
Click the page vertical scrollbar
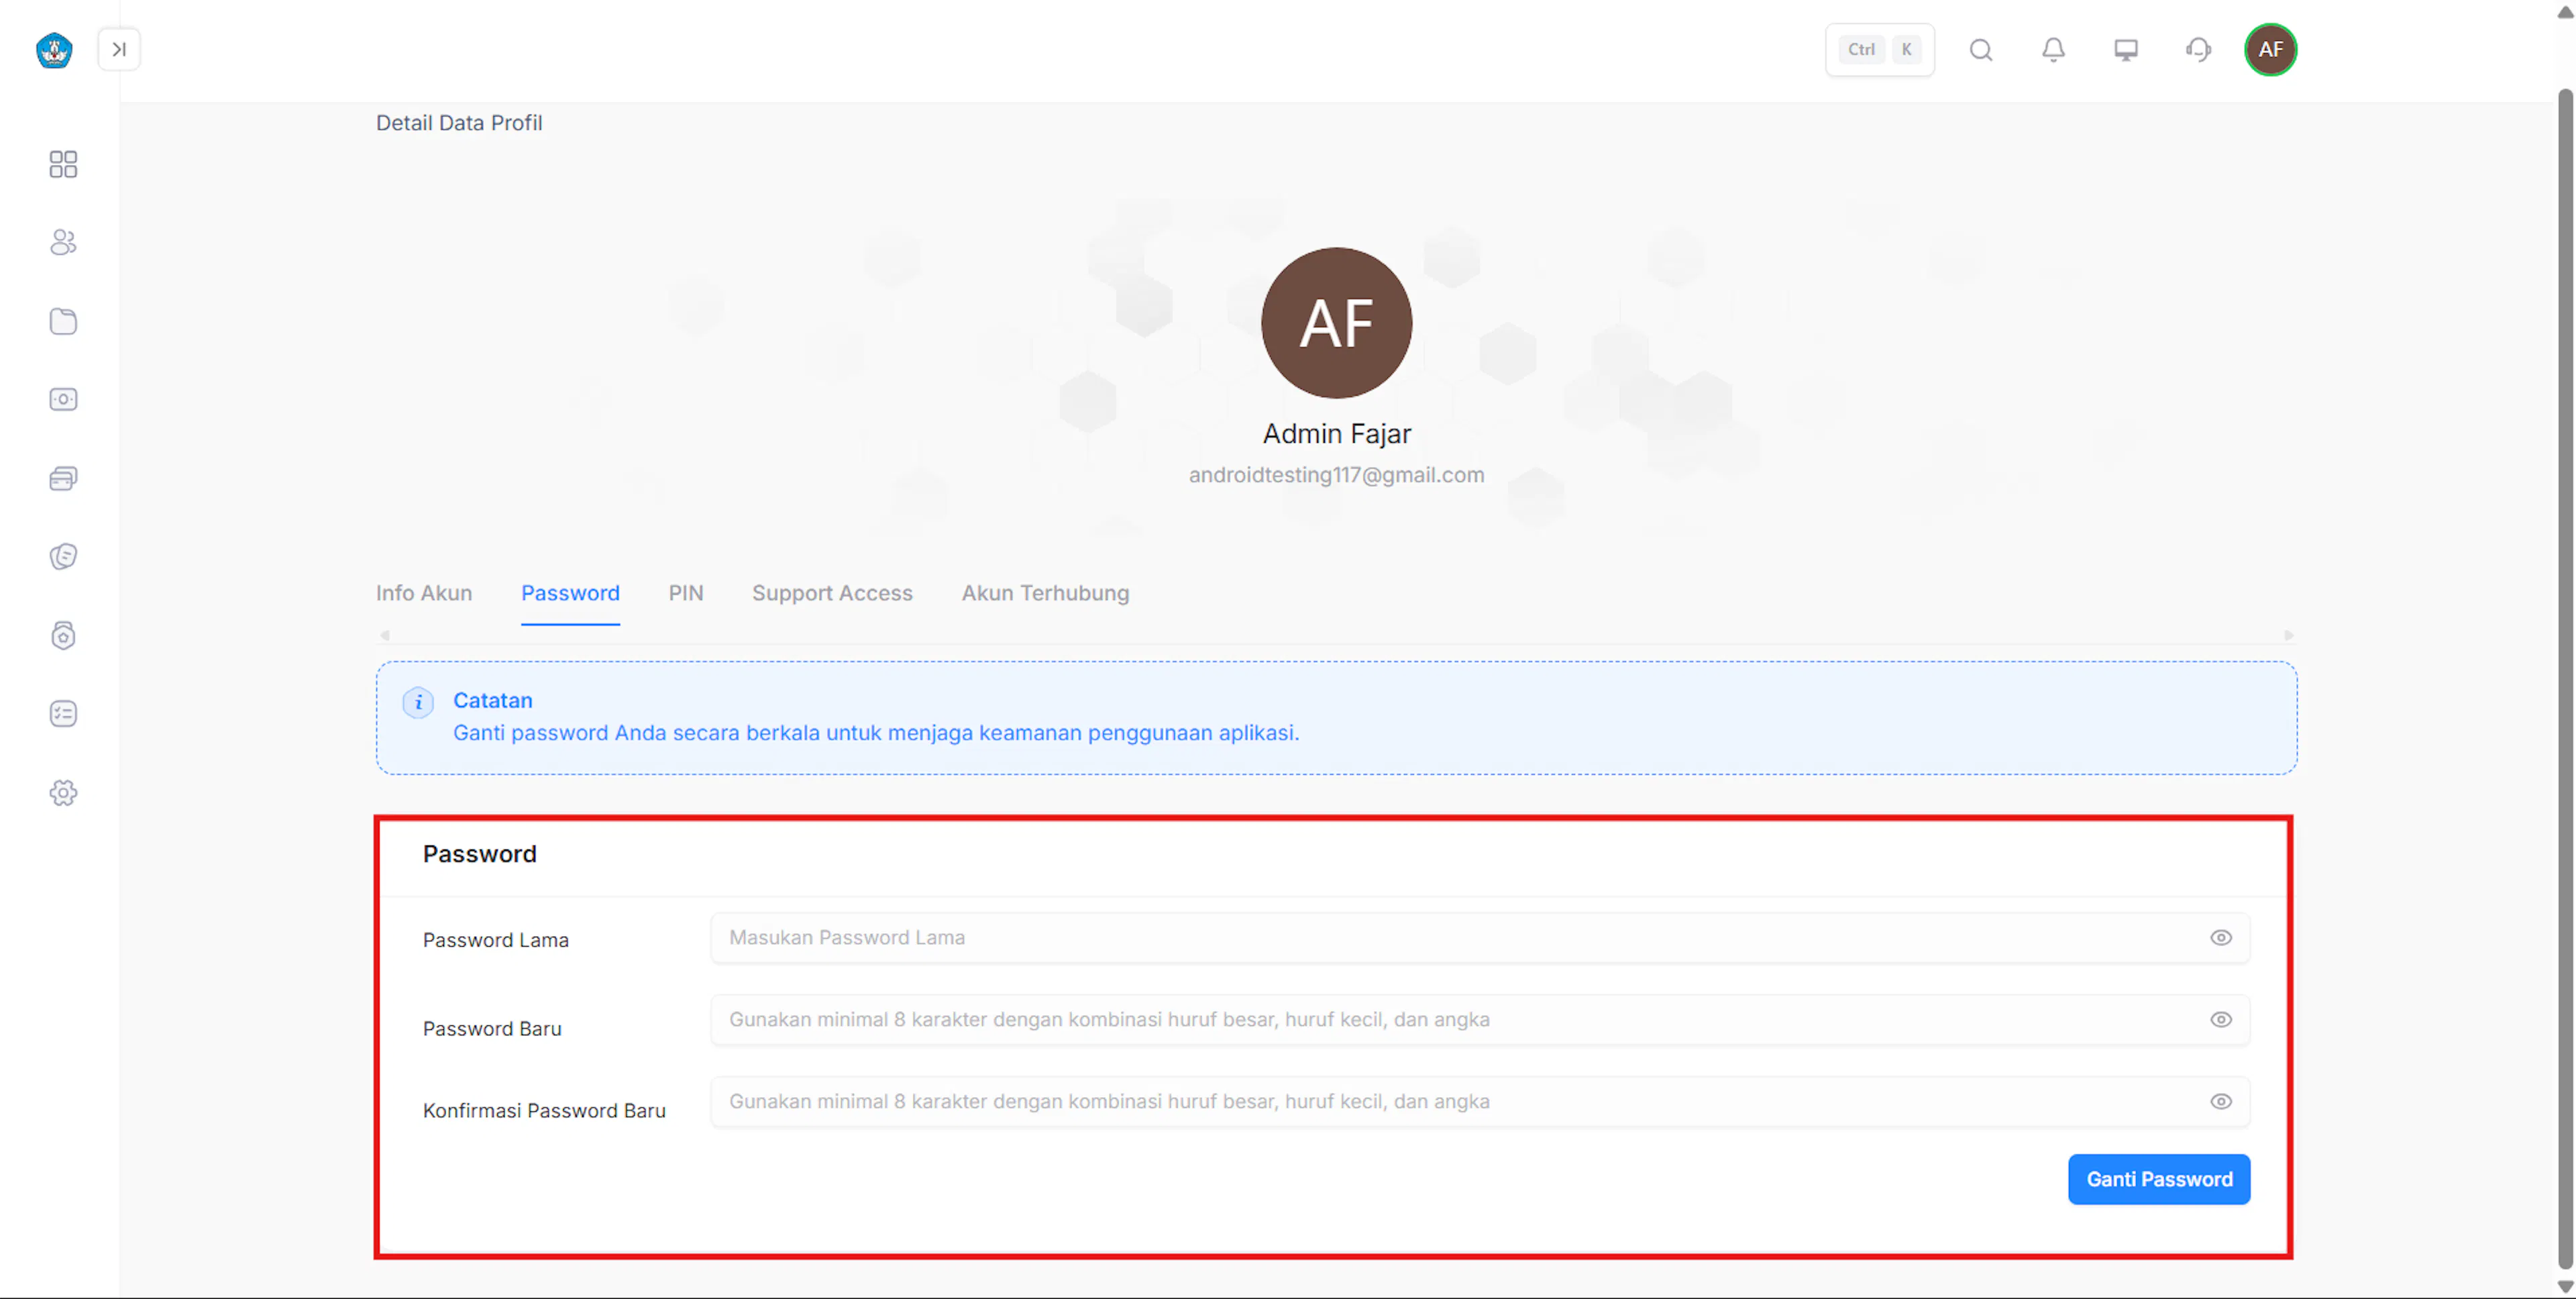2565,680
